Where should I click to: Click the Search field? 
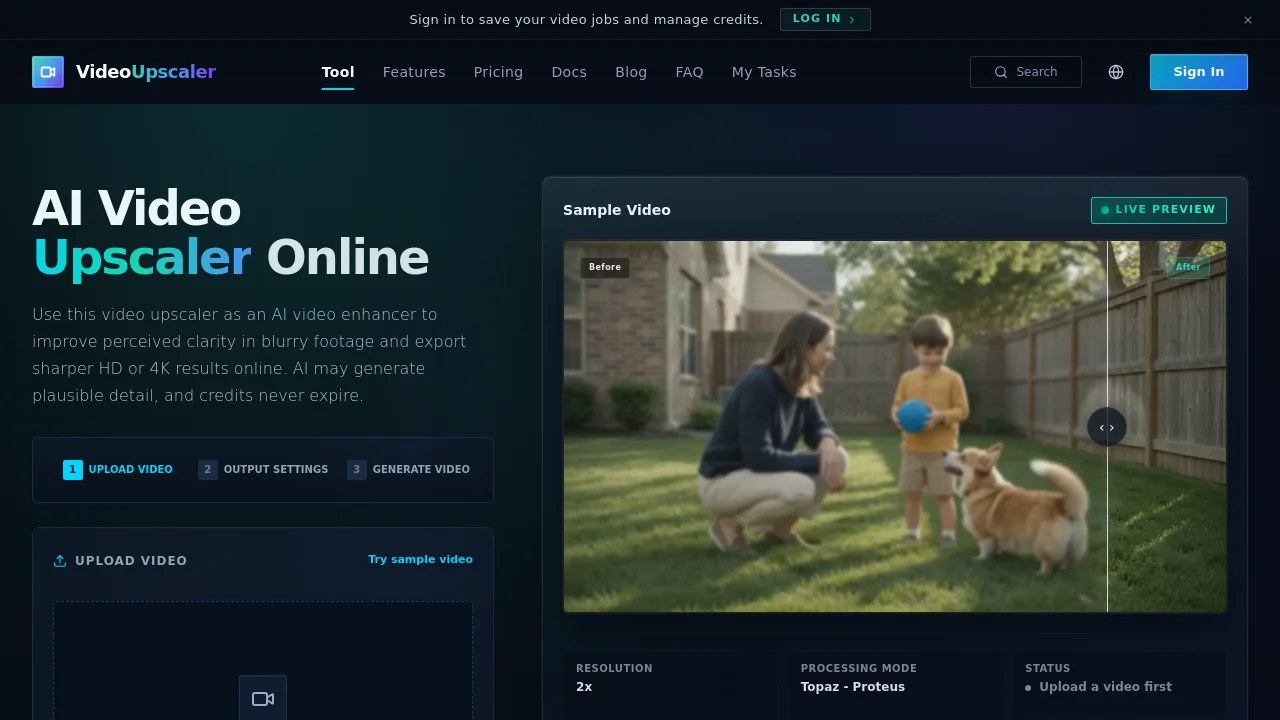(1025, 72)
